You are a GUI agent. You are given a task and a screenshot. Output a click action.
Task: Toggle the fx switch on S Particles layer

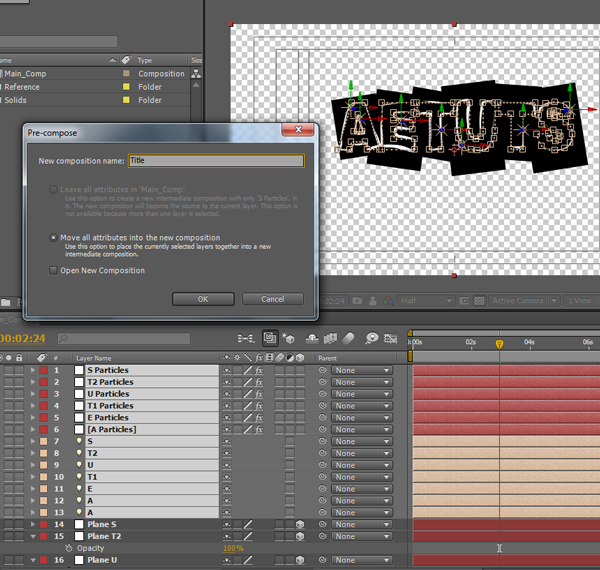pos(259,370)
